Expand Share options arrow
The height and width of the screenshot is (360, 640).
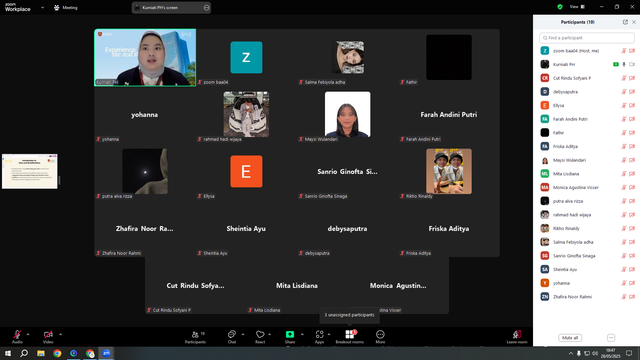pos(302,334)
